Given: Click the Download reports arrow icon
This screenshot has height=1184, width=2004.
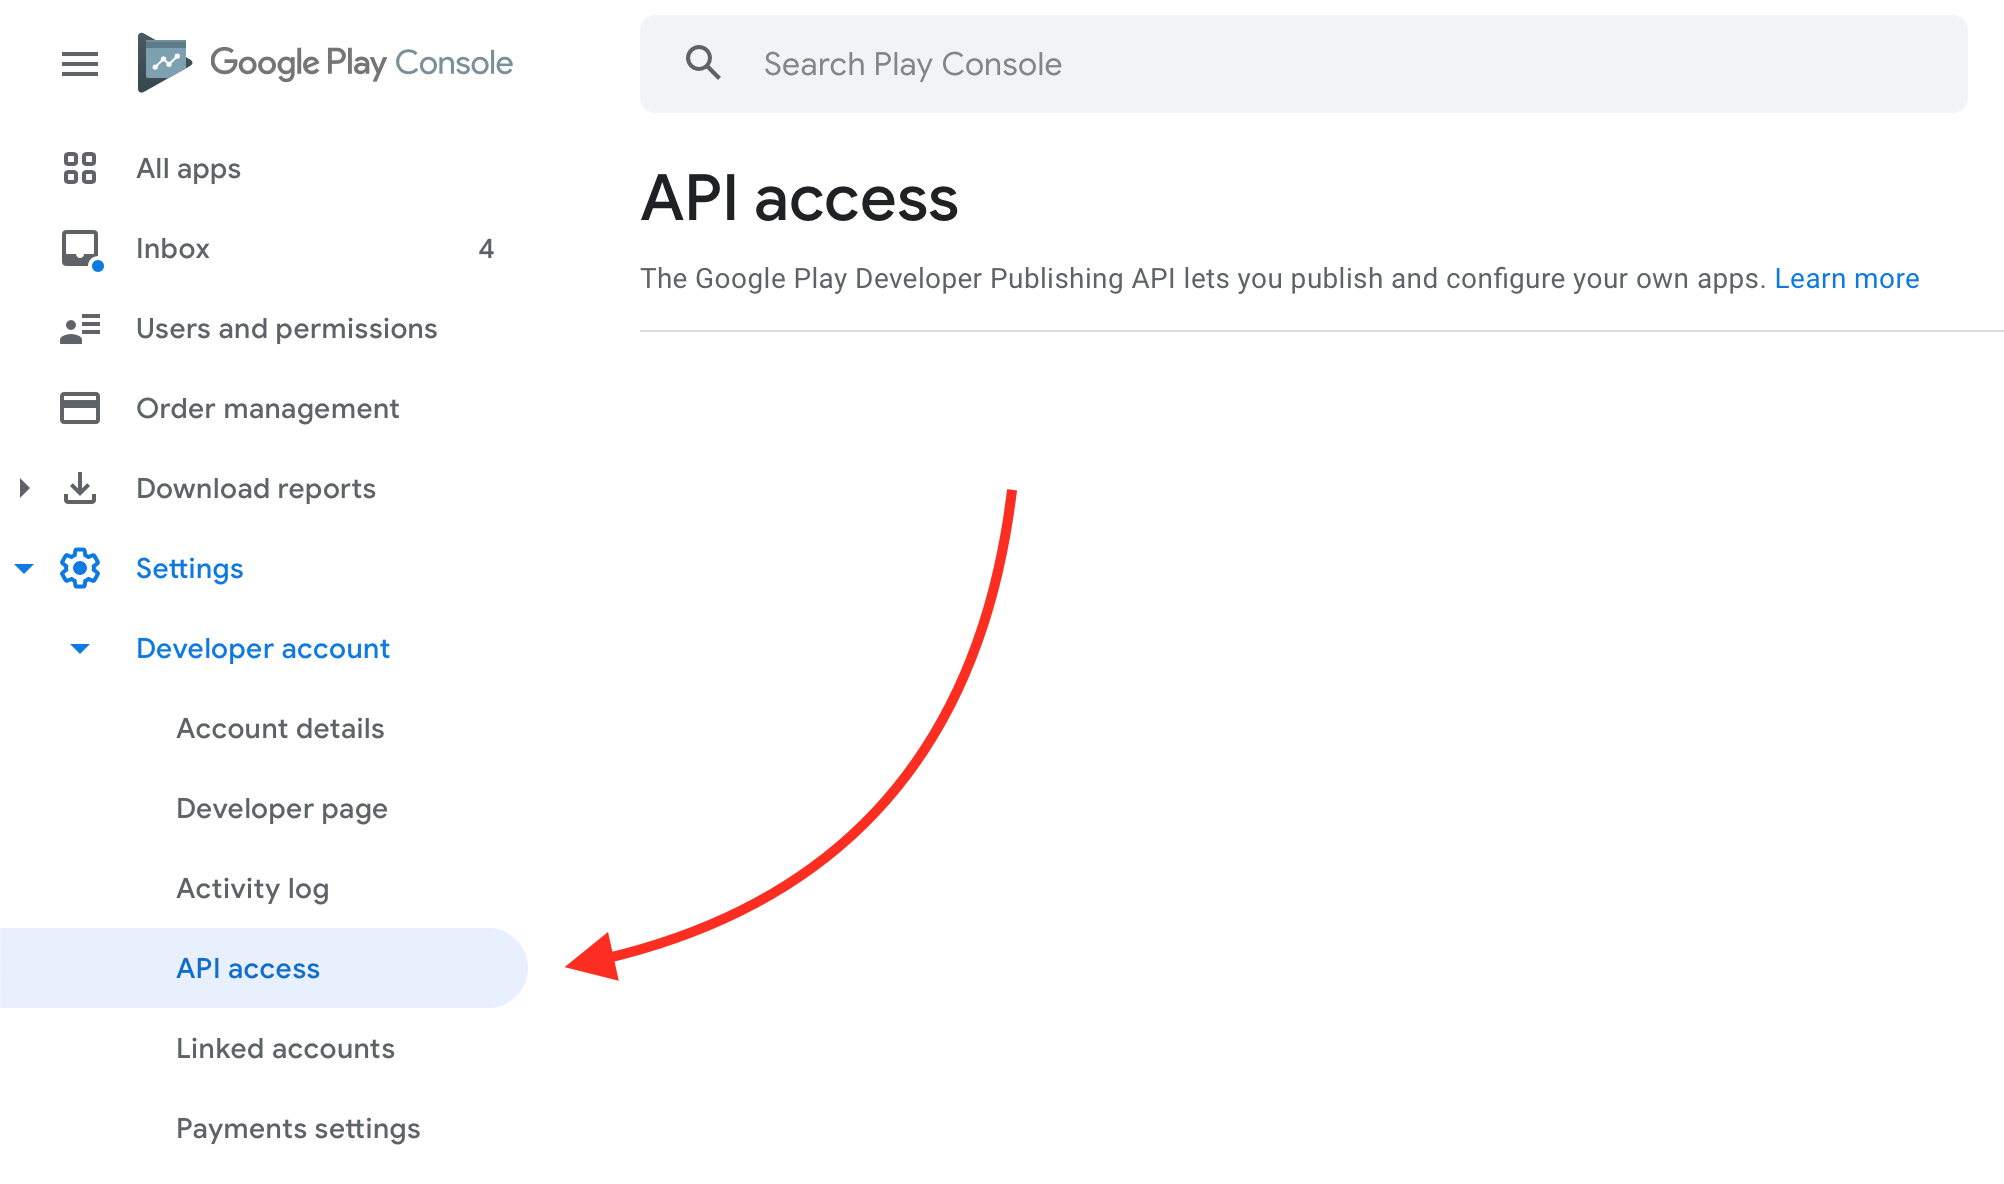Looking at the screenshot, I should coord(80,488).
